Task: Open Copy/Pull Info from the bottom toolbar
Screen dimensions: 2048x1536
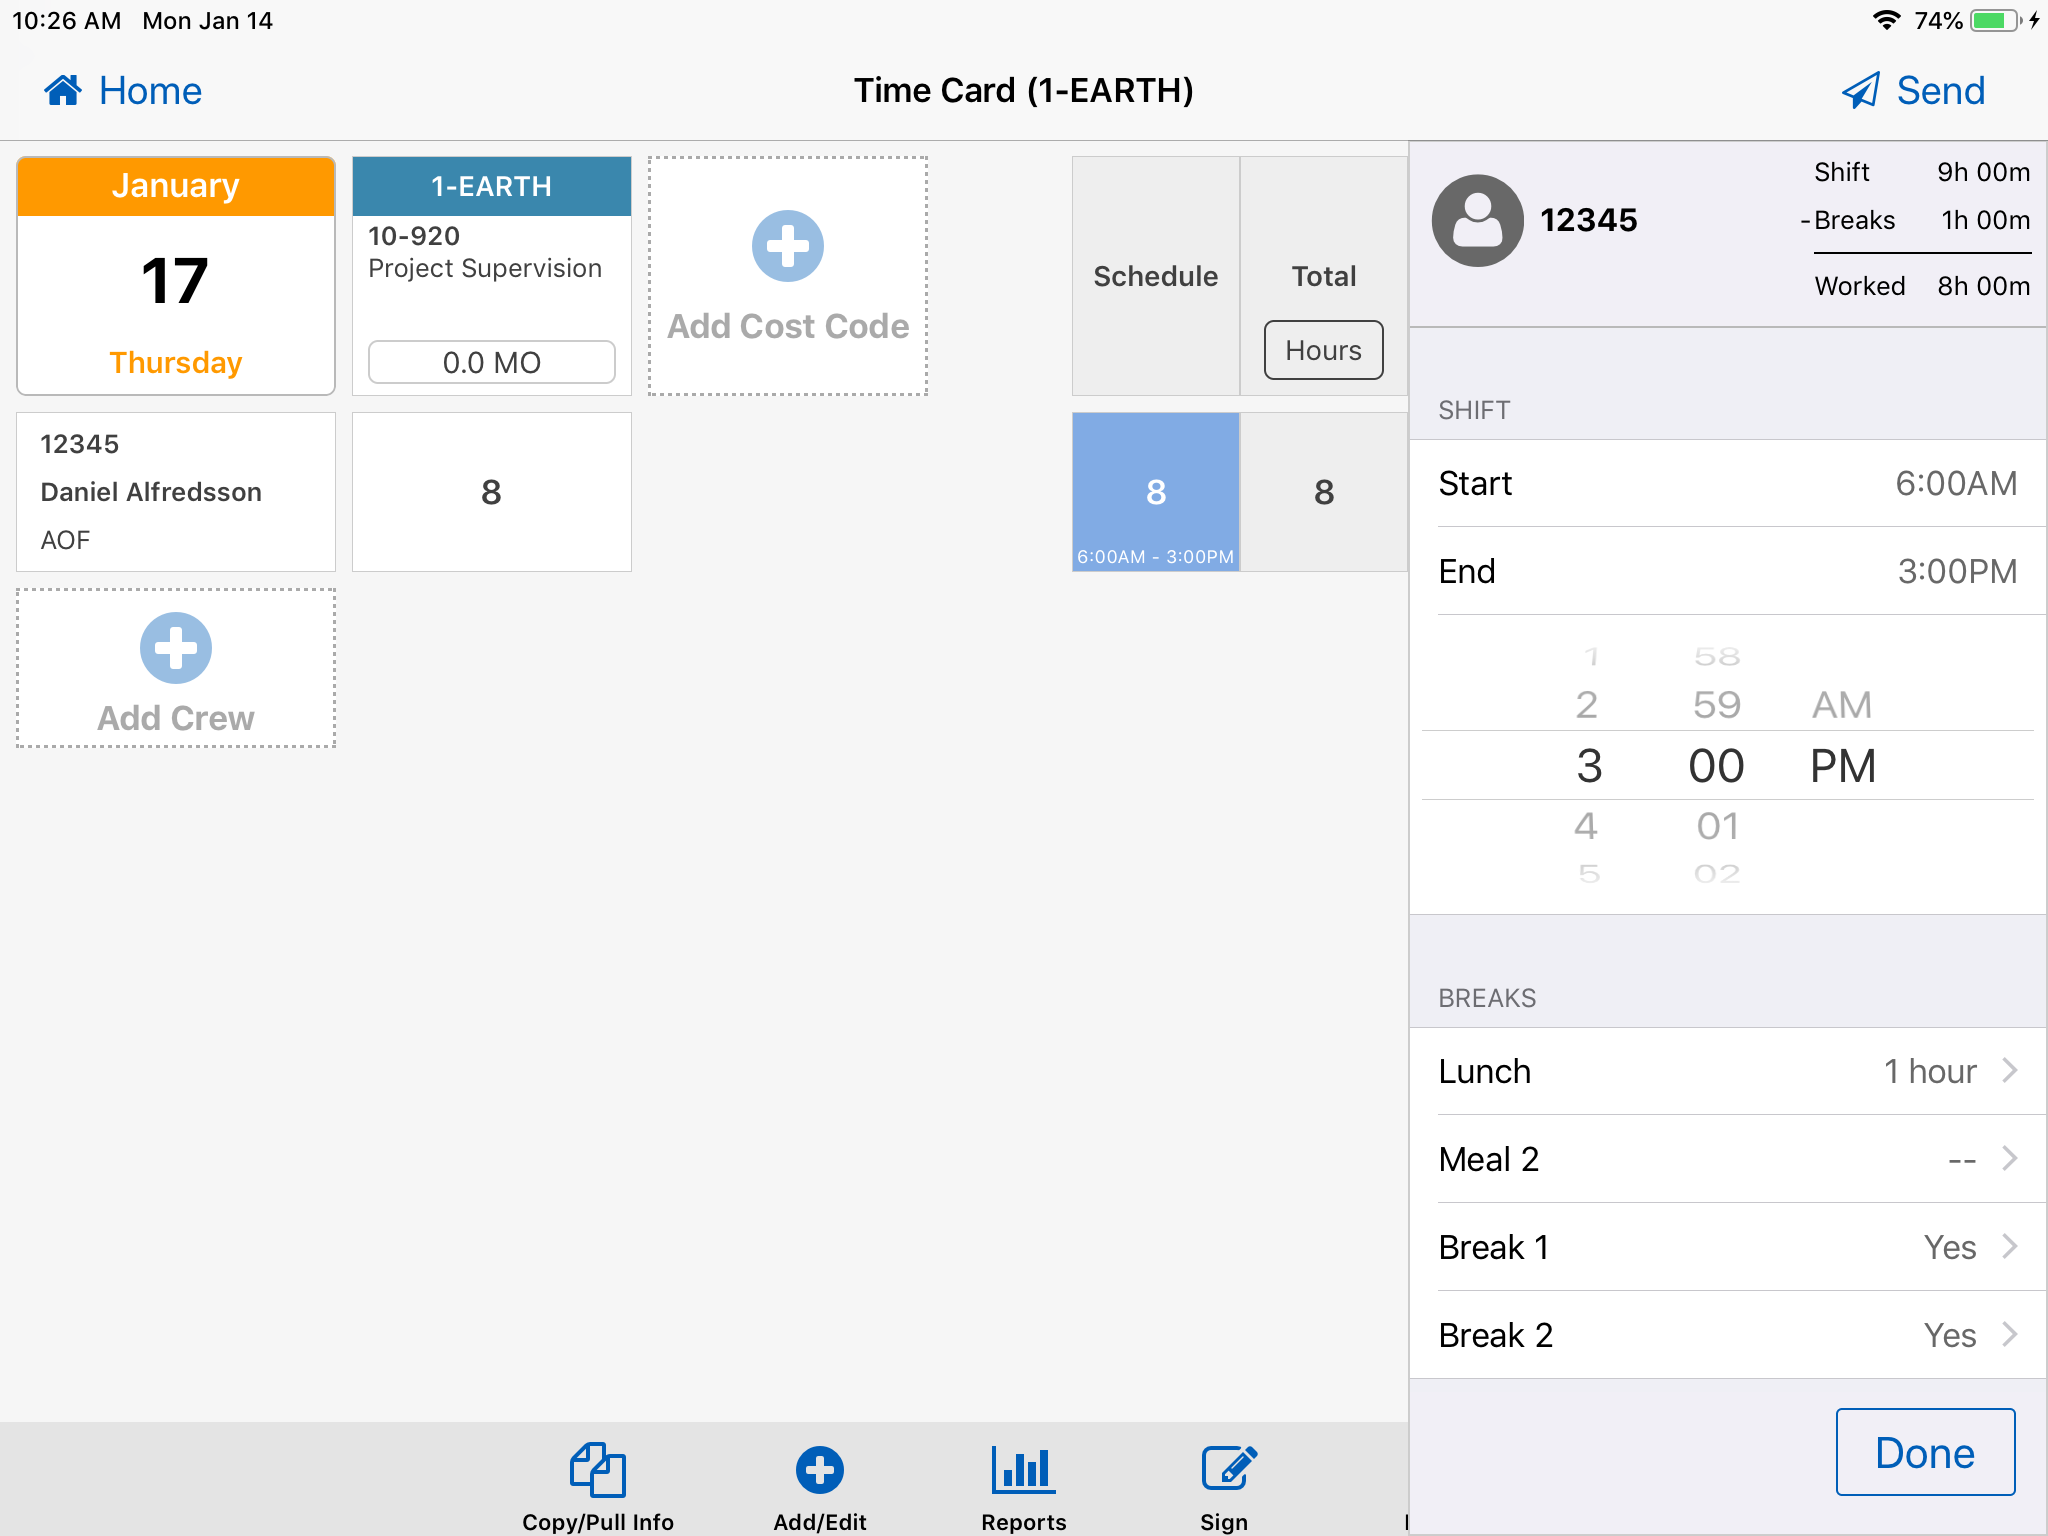Action: [x=598, y=1470]
